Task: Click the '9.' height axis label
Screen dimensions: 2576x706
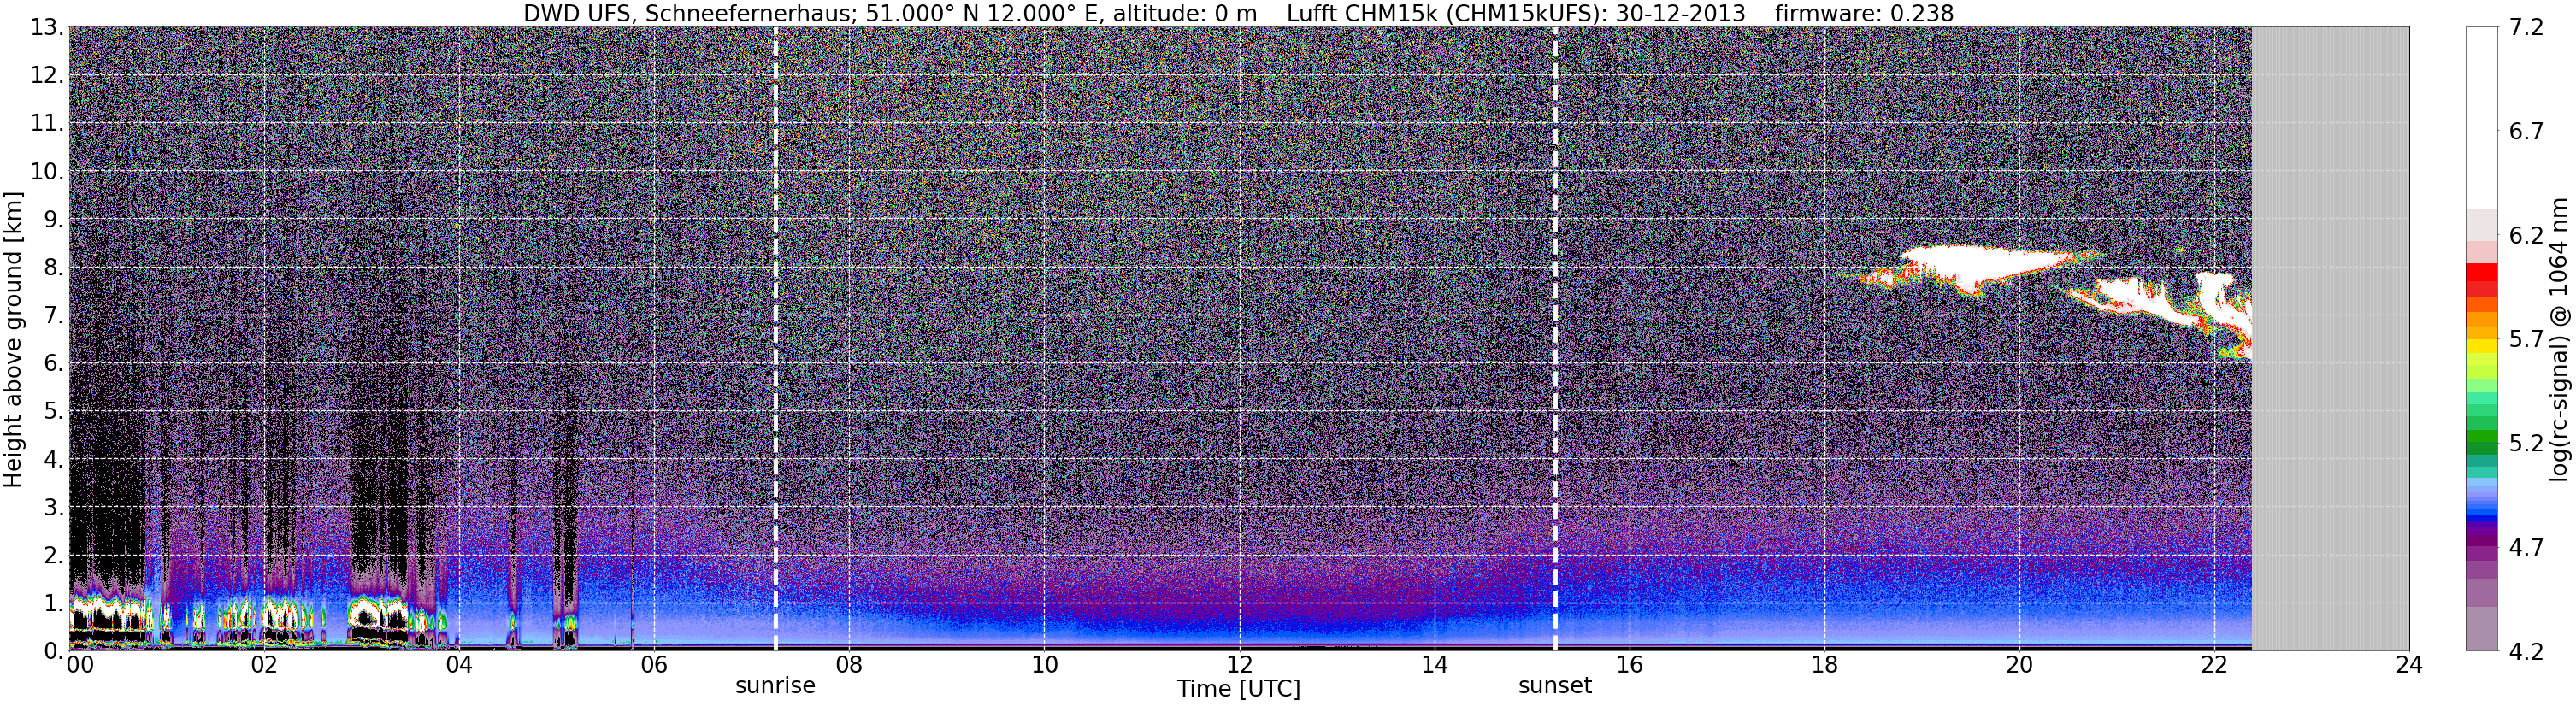Action: (x=54, y=219)
